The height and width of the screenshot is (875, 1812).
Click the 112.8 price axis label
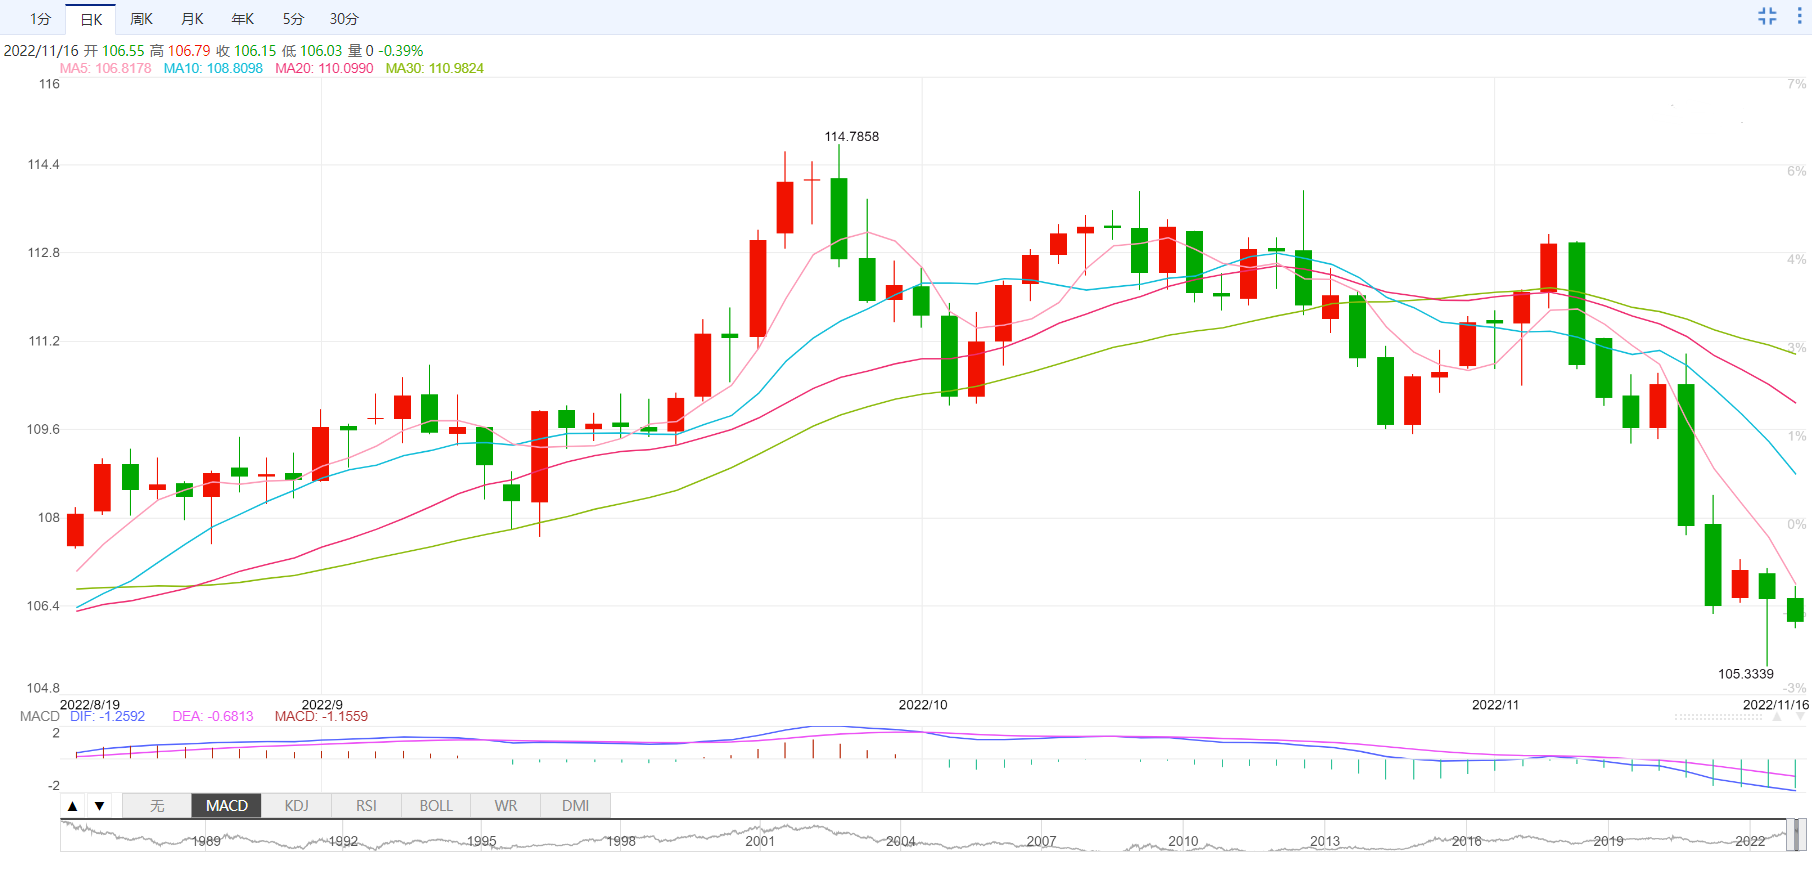(x=44, y=253)
